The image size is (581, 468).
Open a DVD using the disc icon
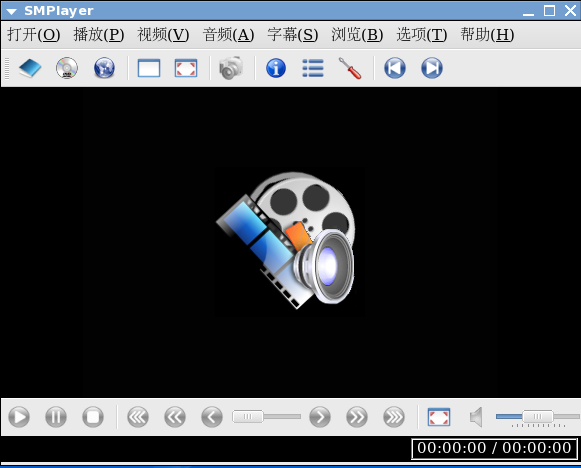click(x=67, y=68)
